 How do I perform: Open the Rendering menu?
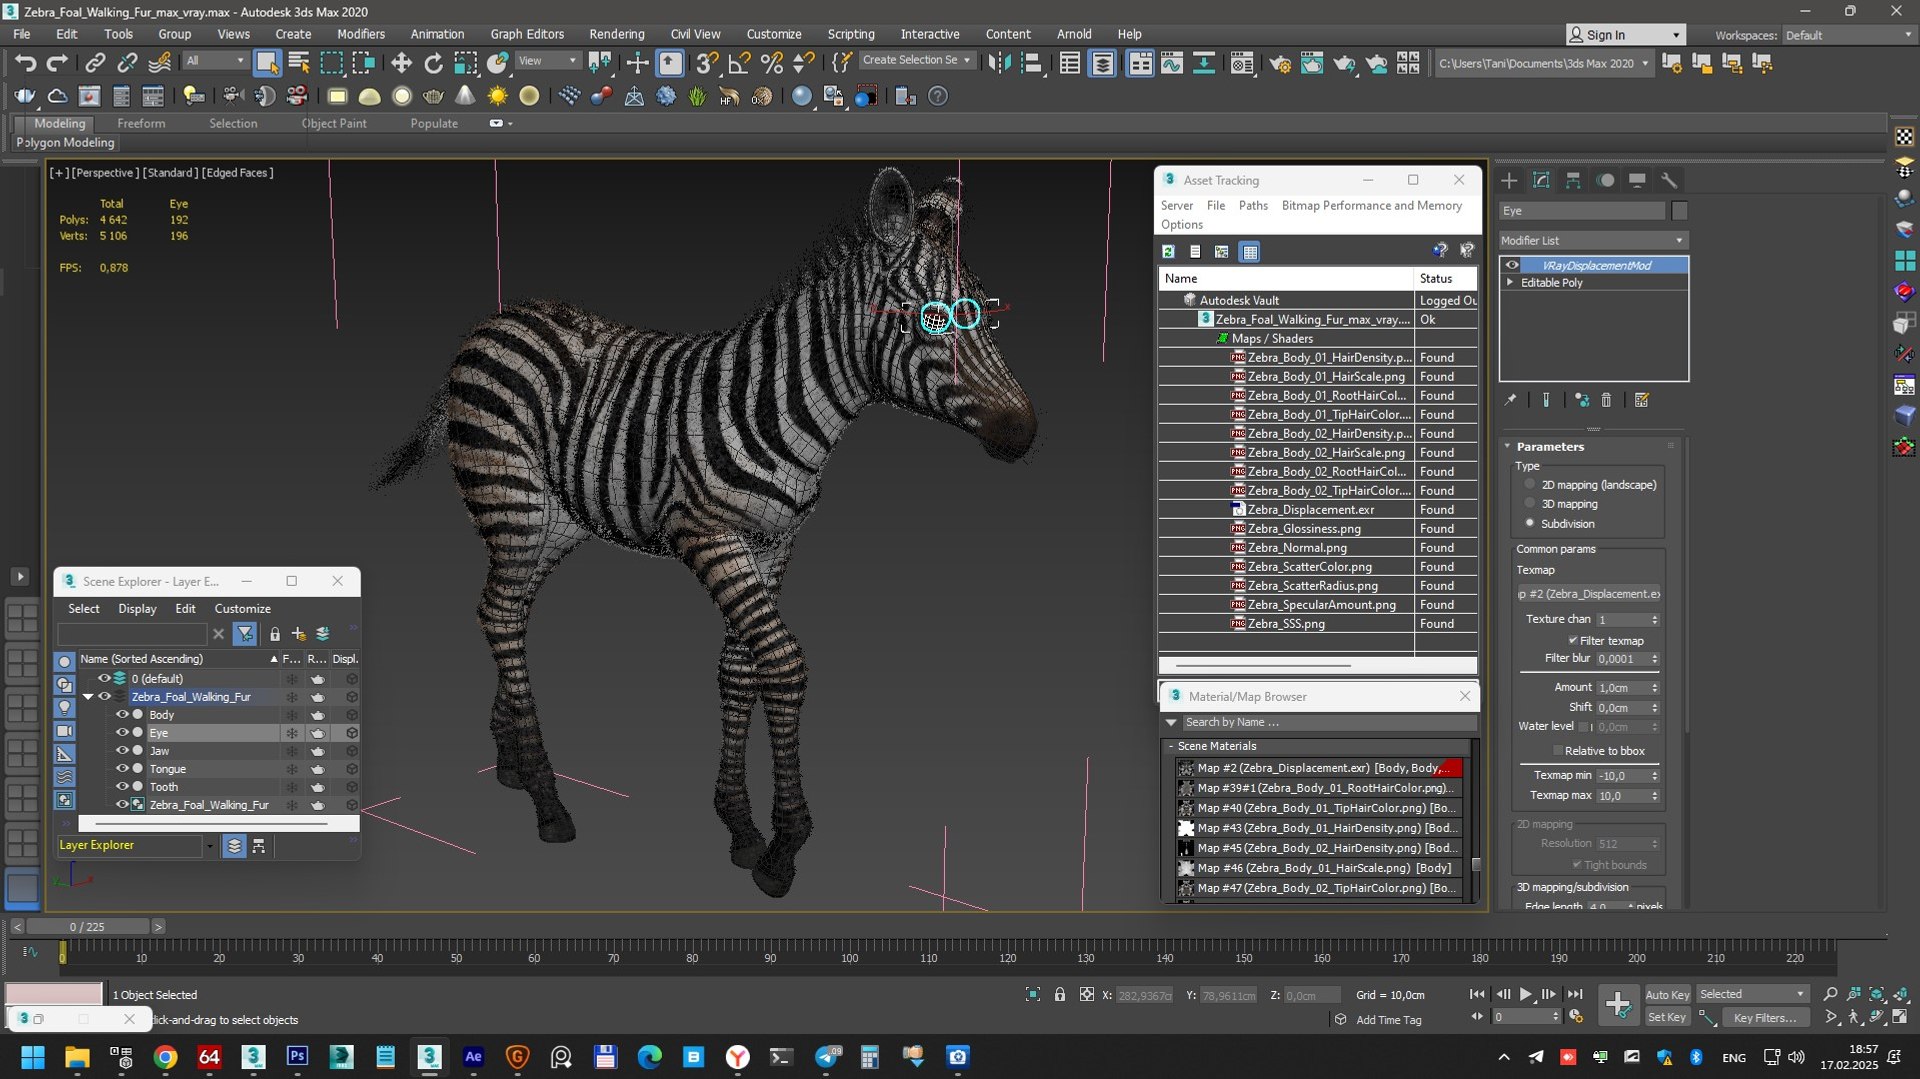616,34
